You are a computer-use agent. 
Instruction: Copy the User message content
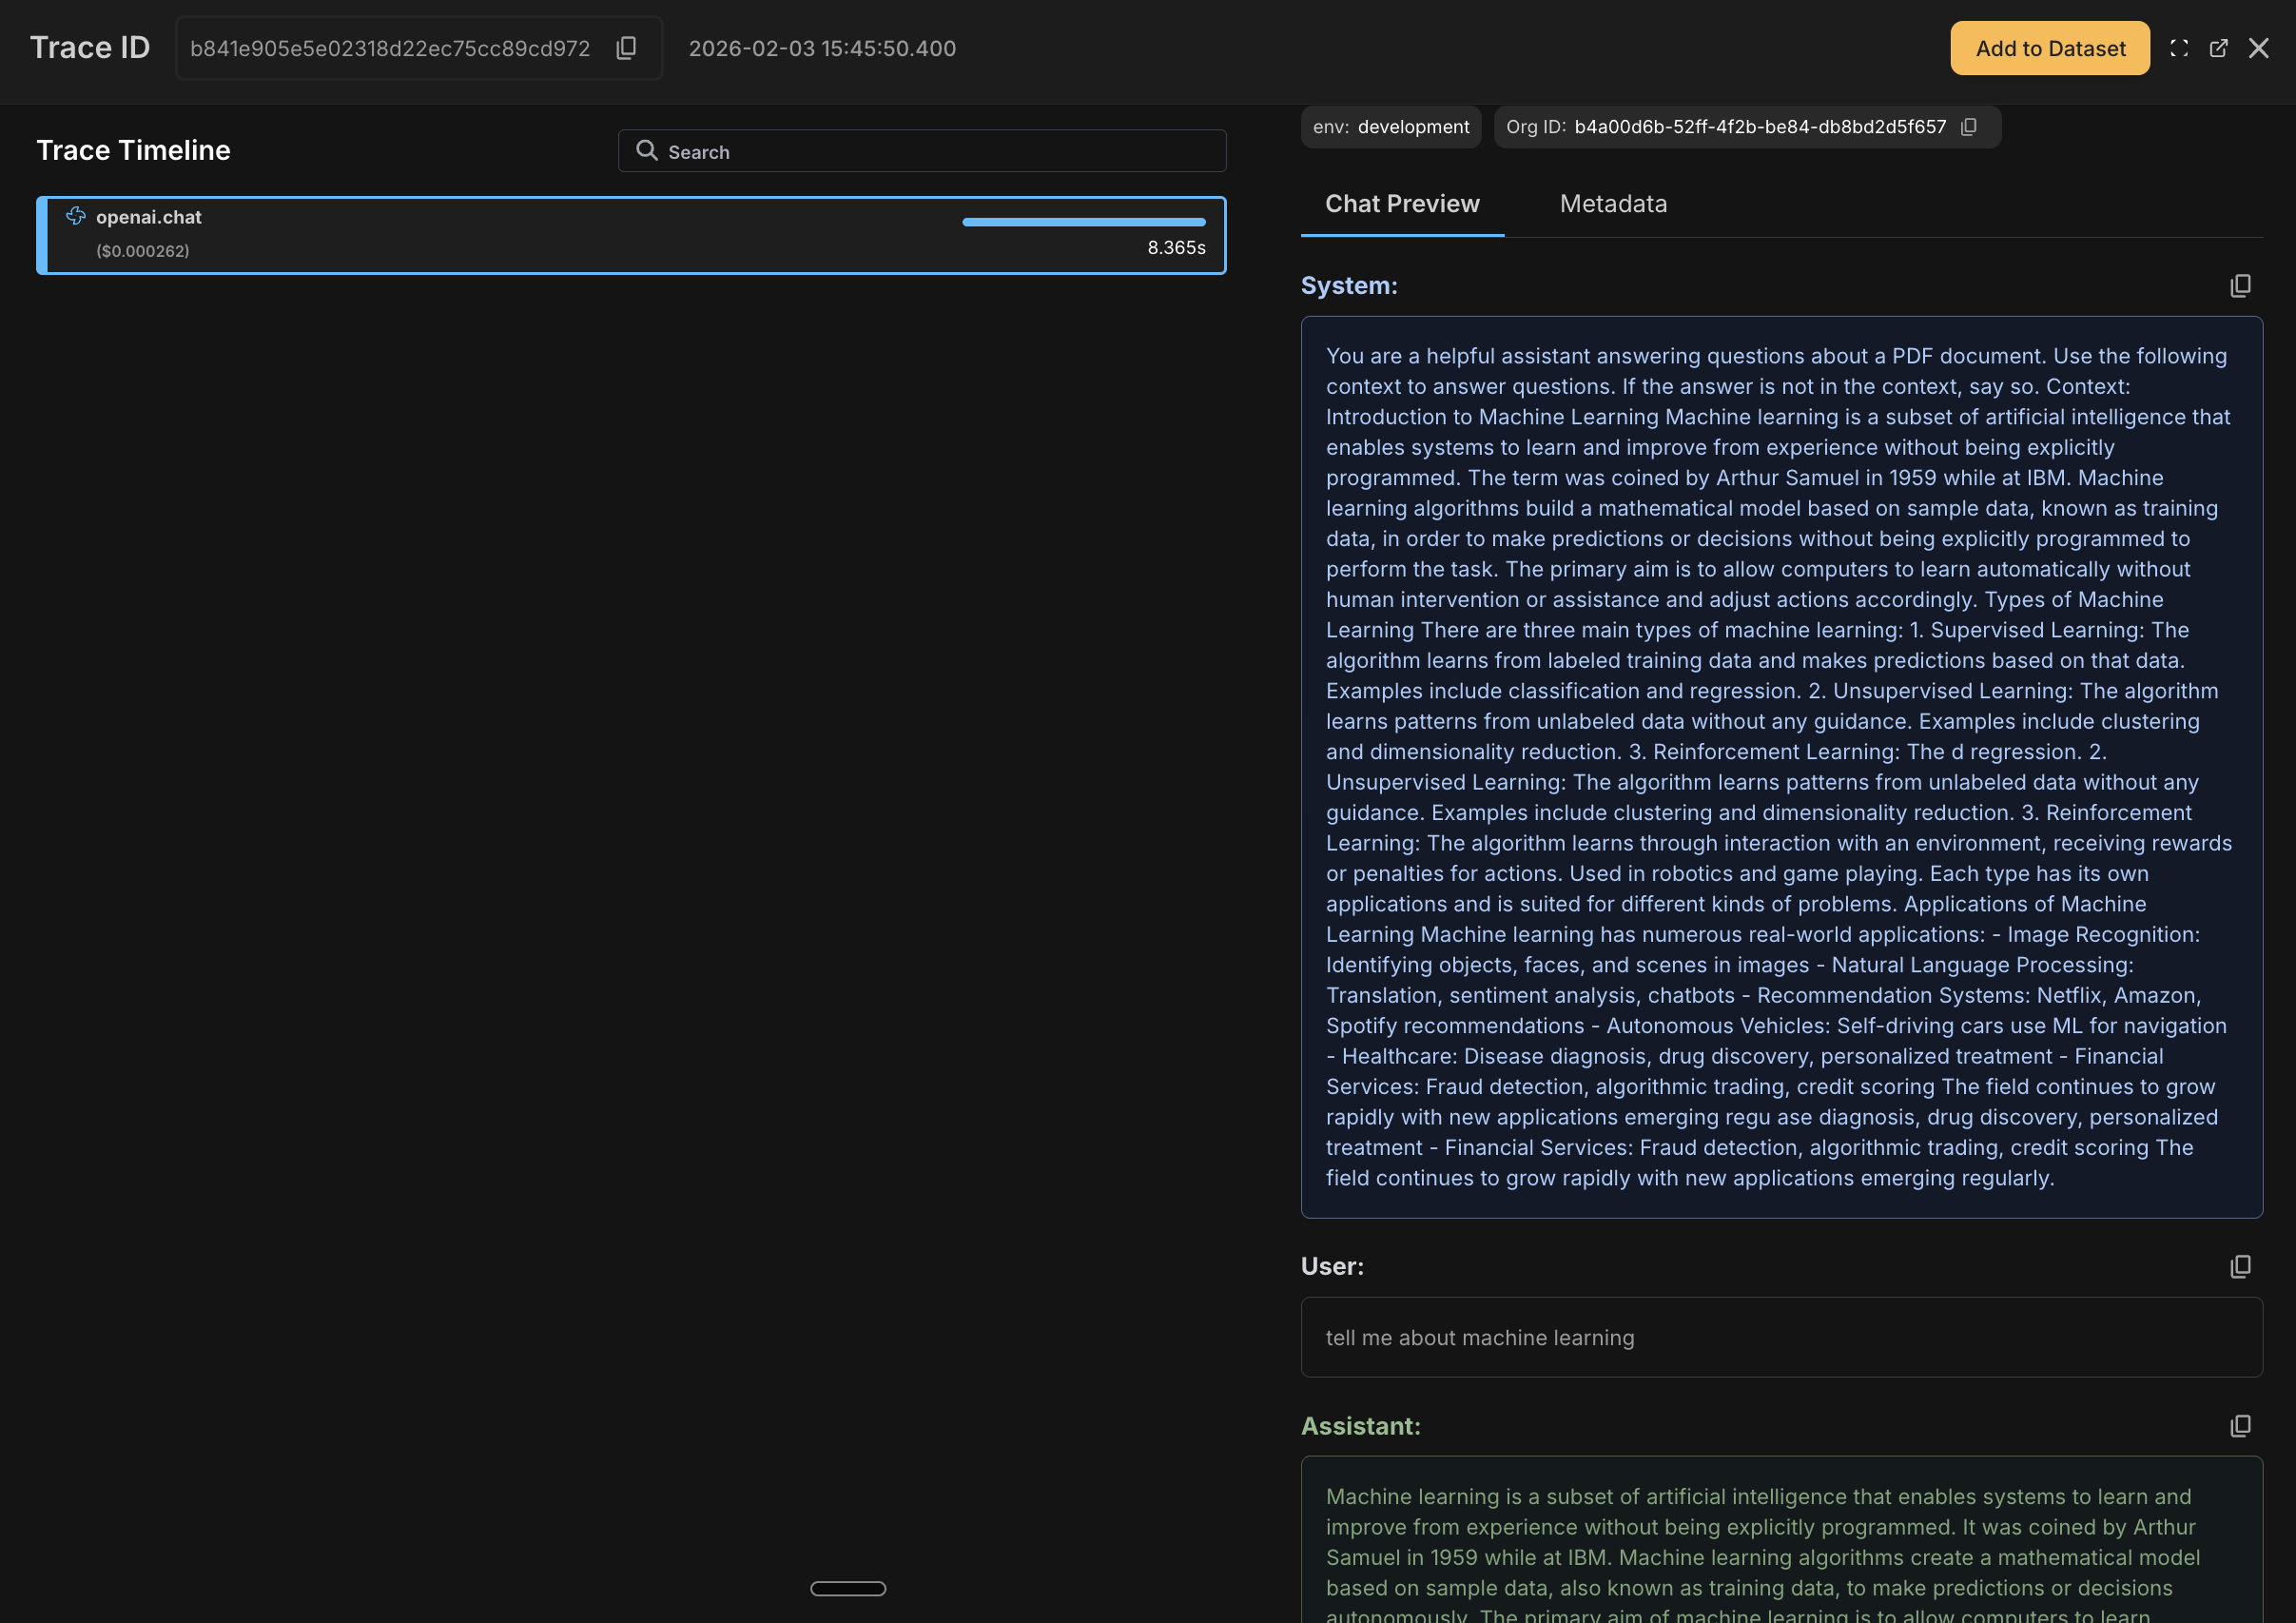point(2240,1266)
